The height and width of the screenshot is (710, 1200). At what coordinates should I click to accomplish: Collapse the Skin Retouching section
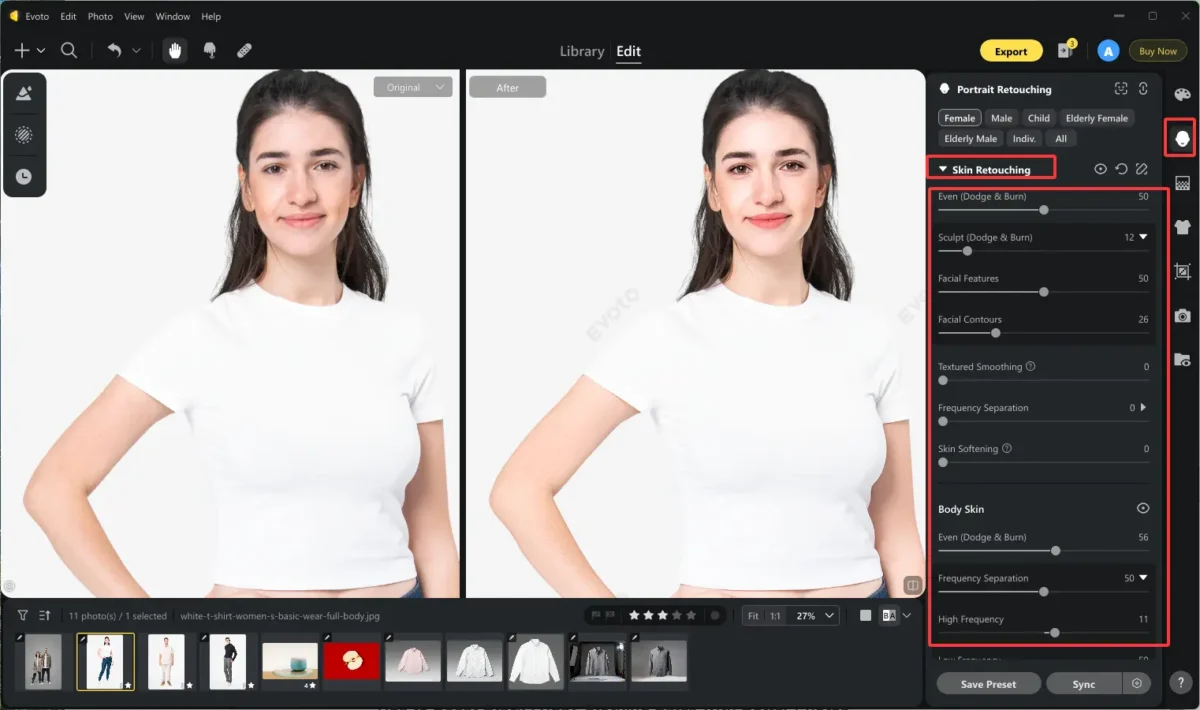(x=942, y=169)
